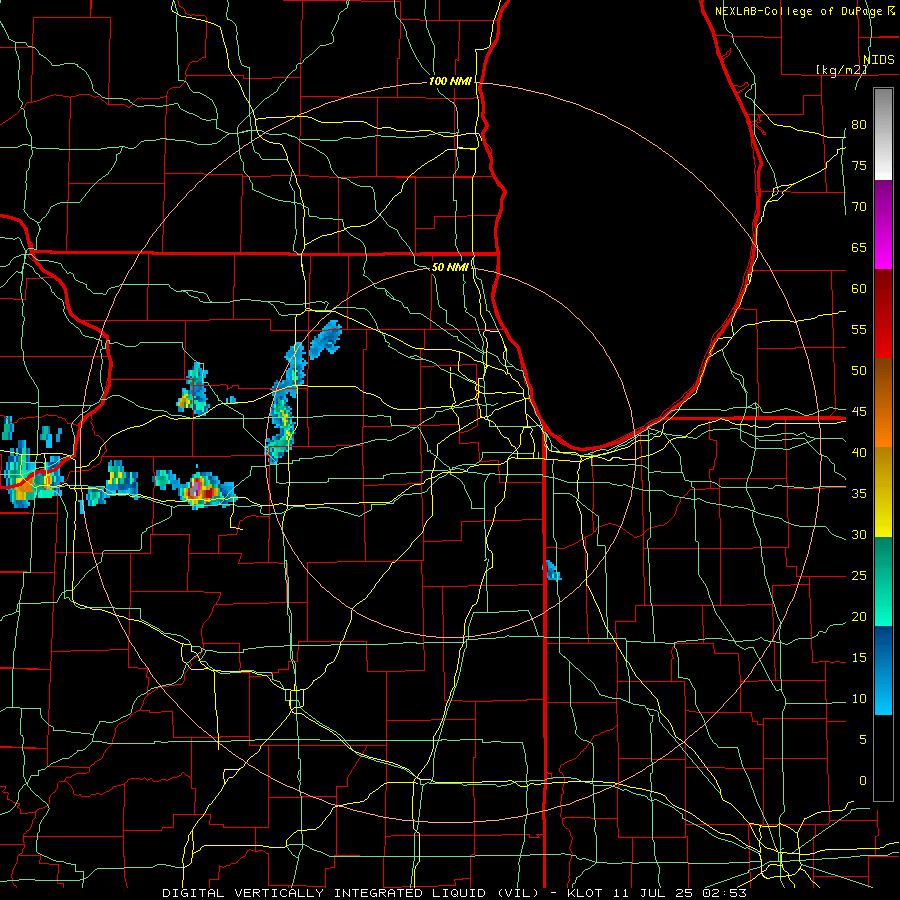
Task: Click the tilted blue echo northeast of the echo line
Action: click(x=326, y=340)
